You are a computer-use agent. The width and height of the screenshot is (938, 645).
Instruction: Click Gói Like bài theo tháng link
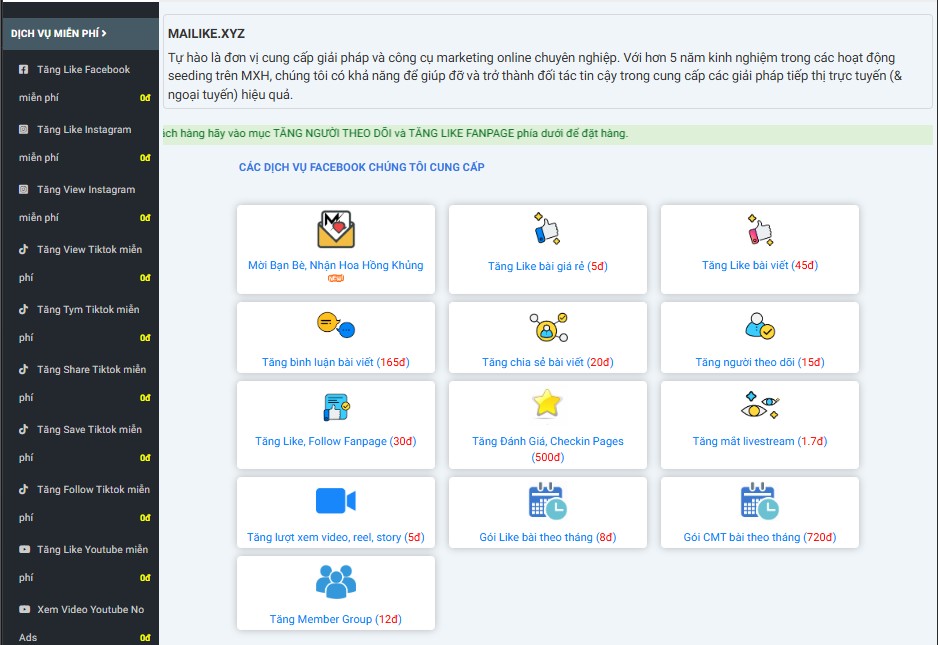click(x=547, y=537)
